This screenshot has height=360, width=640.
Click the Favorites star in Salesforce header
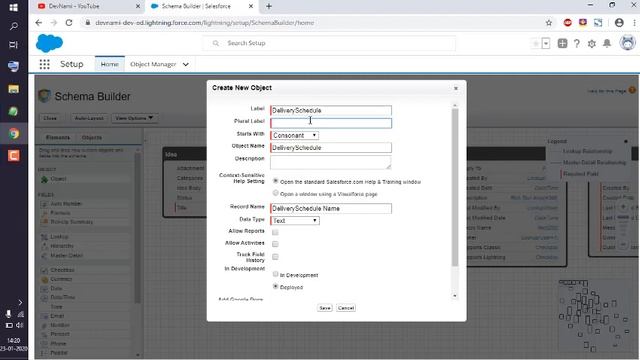pyautogui.click(x=536, y=43)
